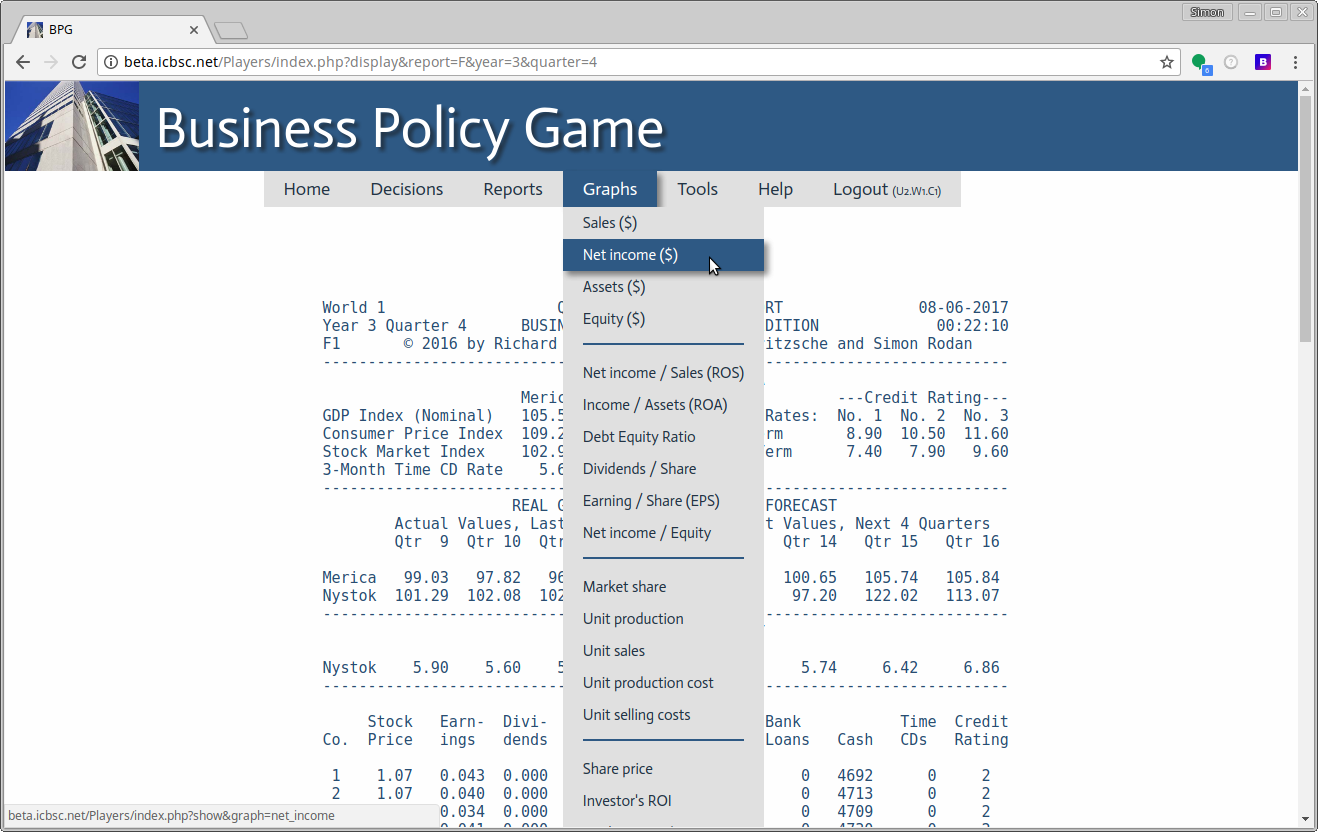Choose Debt Equity Ratio from the Graphs menu
This screenshot has width=1318, height=832.
639,437
